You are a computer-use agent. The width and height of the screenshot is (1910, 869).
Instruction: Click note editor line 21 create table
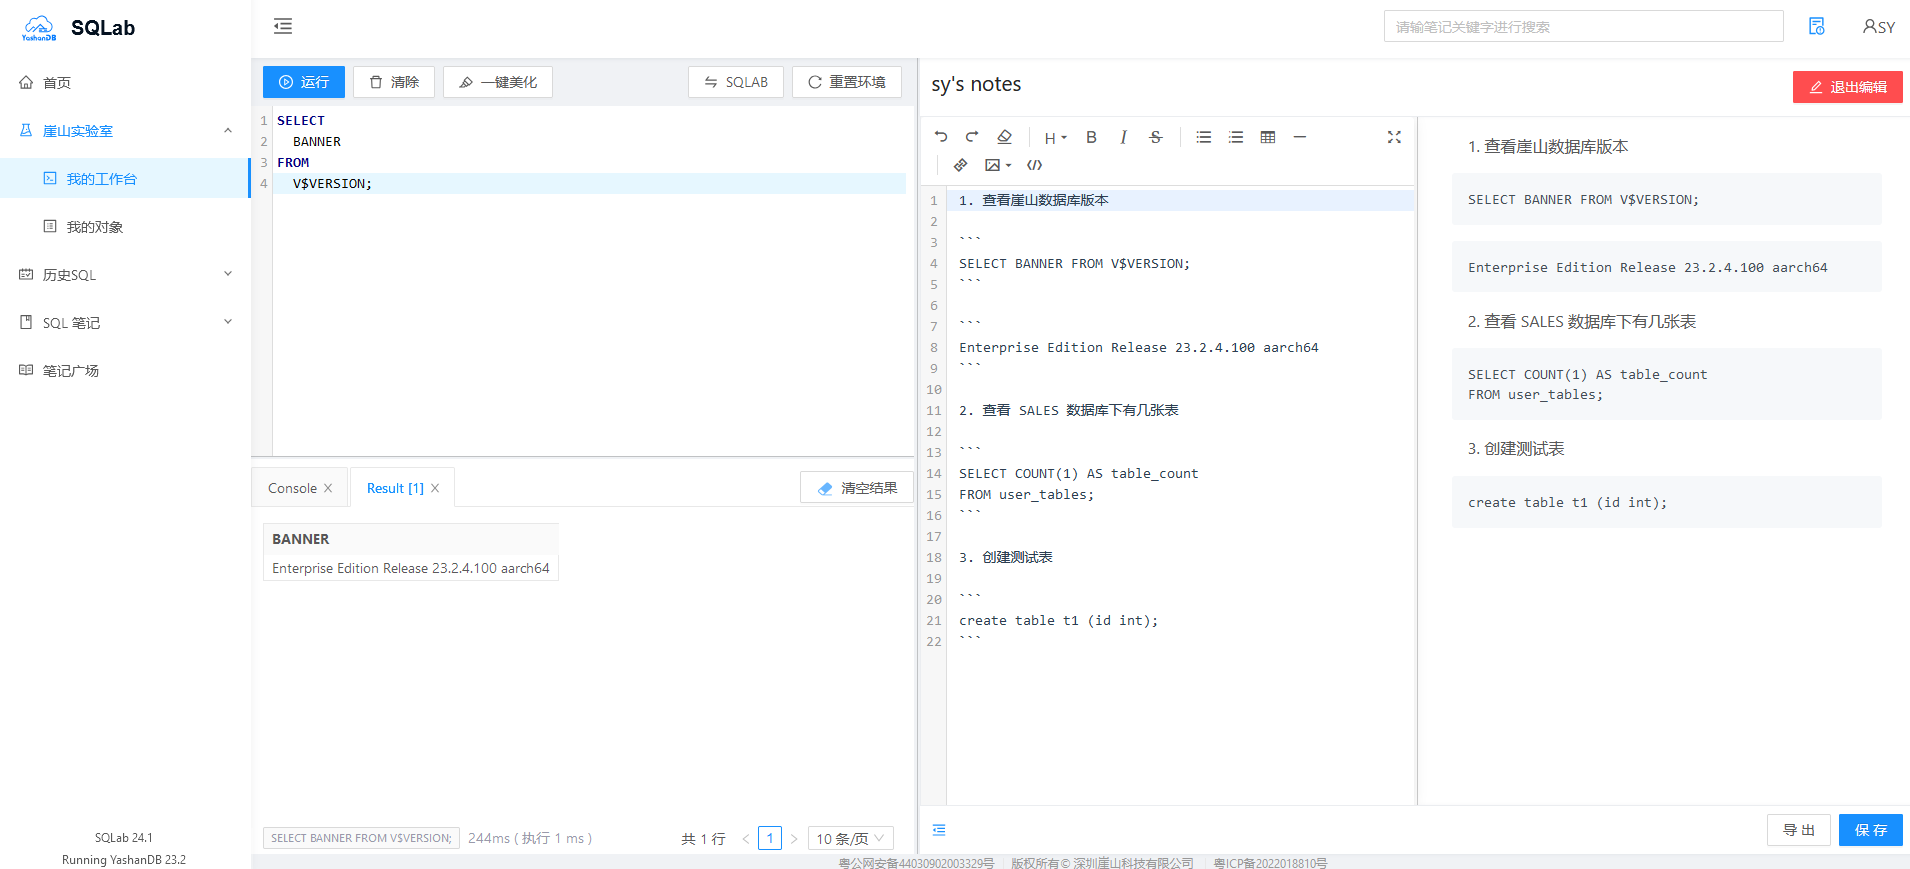[x=1058, y=621]
